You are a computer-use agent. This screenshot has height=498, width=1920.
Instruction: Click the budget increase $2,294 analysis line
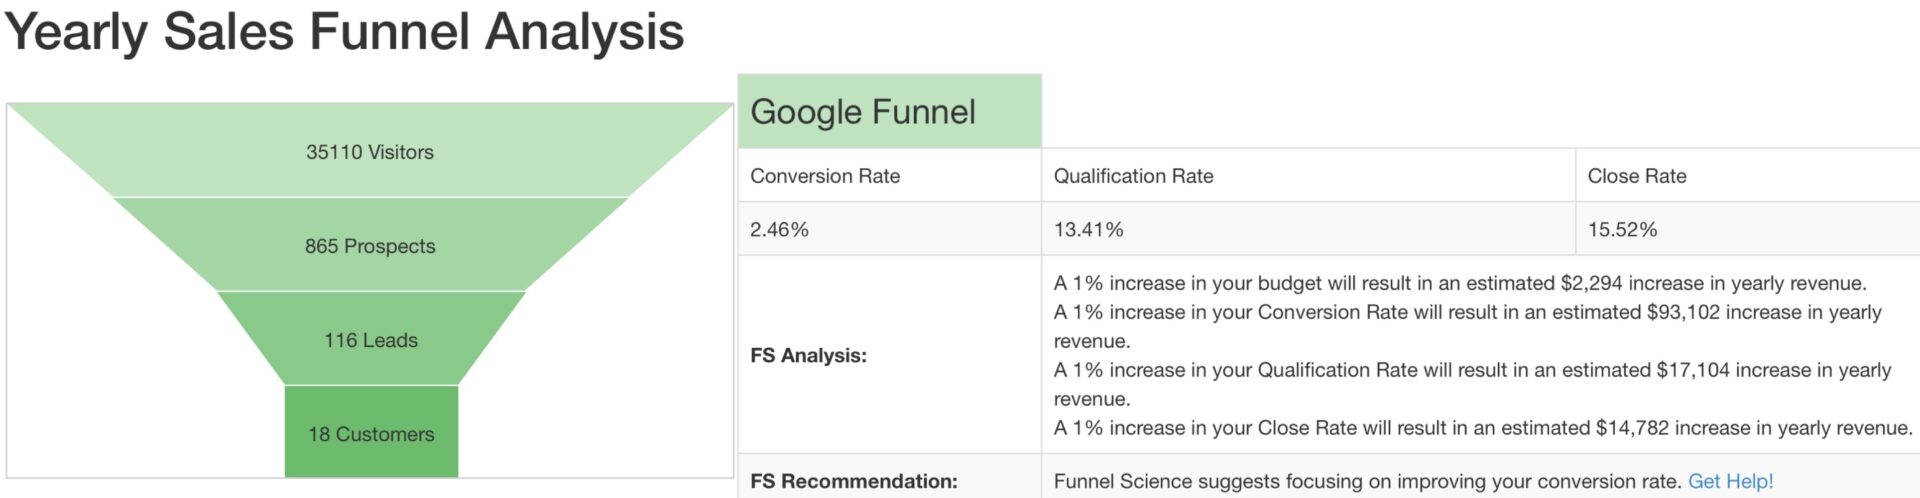(x=1460, y=283)
